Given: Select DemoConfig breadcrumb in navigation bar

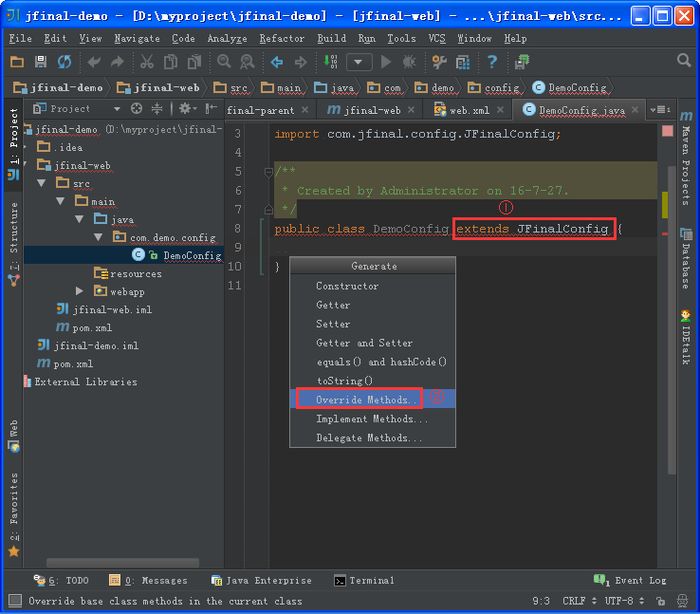Looking at the screenshot, I should pos(570,88).
